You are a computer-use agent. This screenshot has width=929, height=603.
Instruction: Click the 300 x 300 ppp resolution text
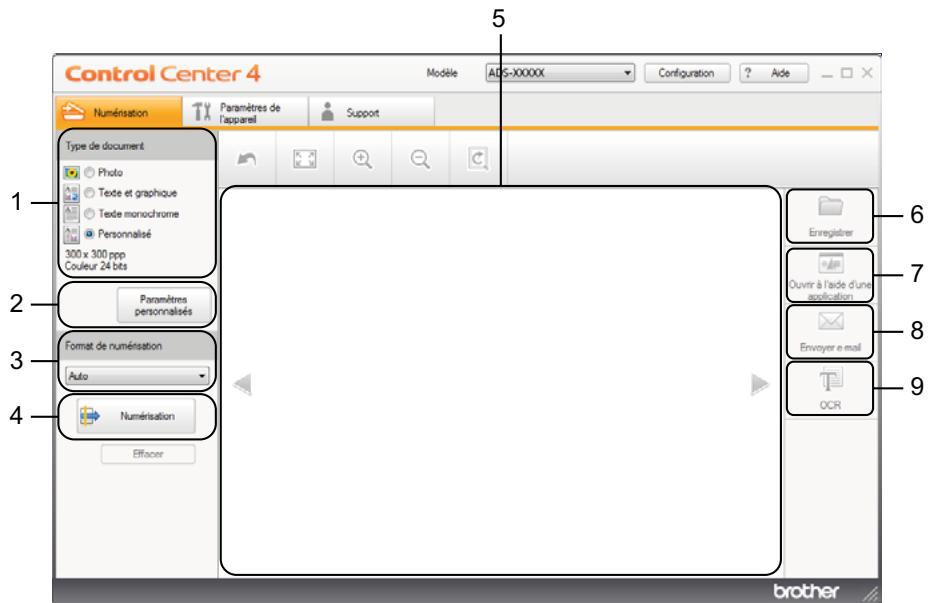(95, 254)
